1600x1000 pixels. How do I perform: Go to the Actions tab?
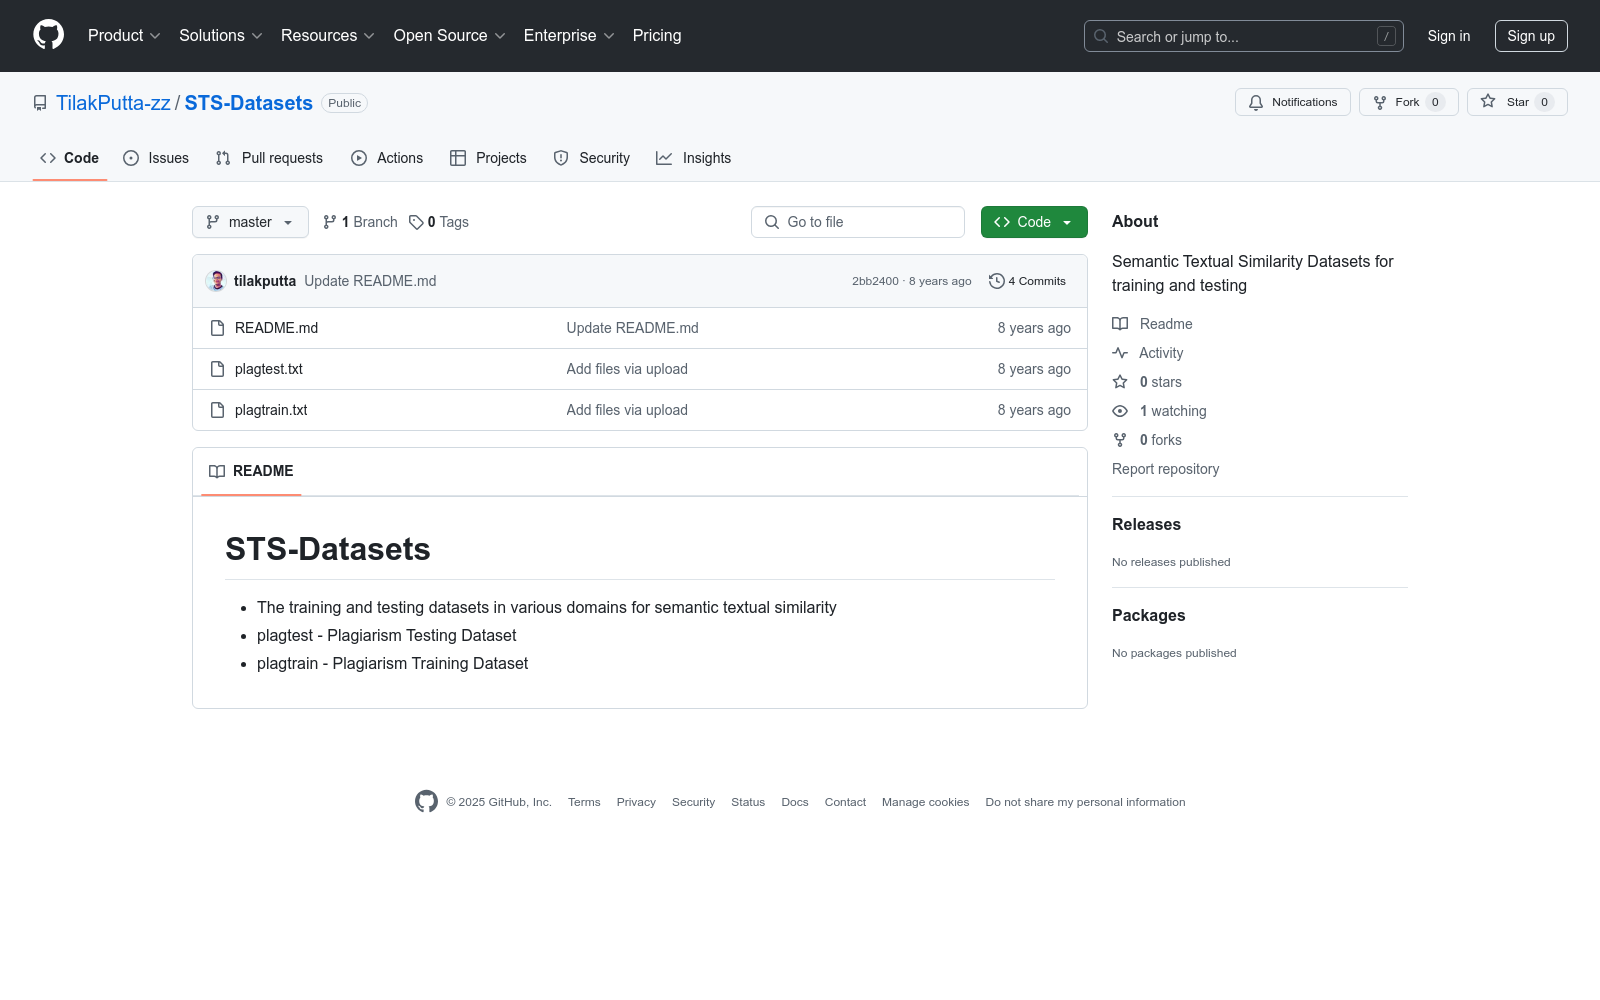coord(387,158)
